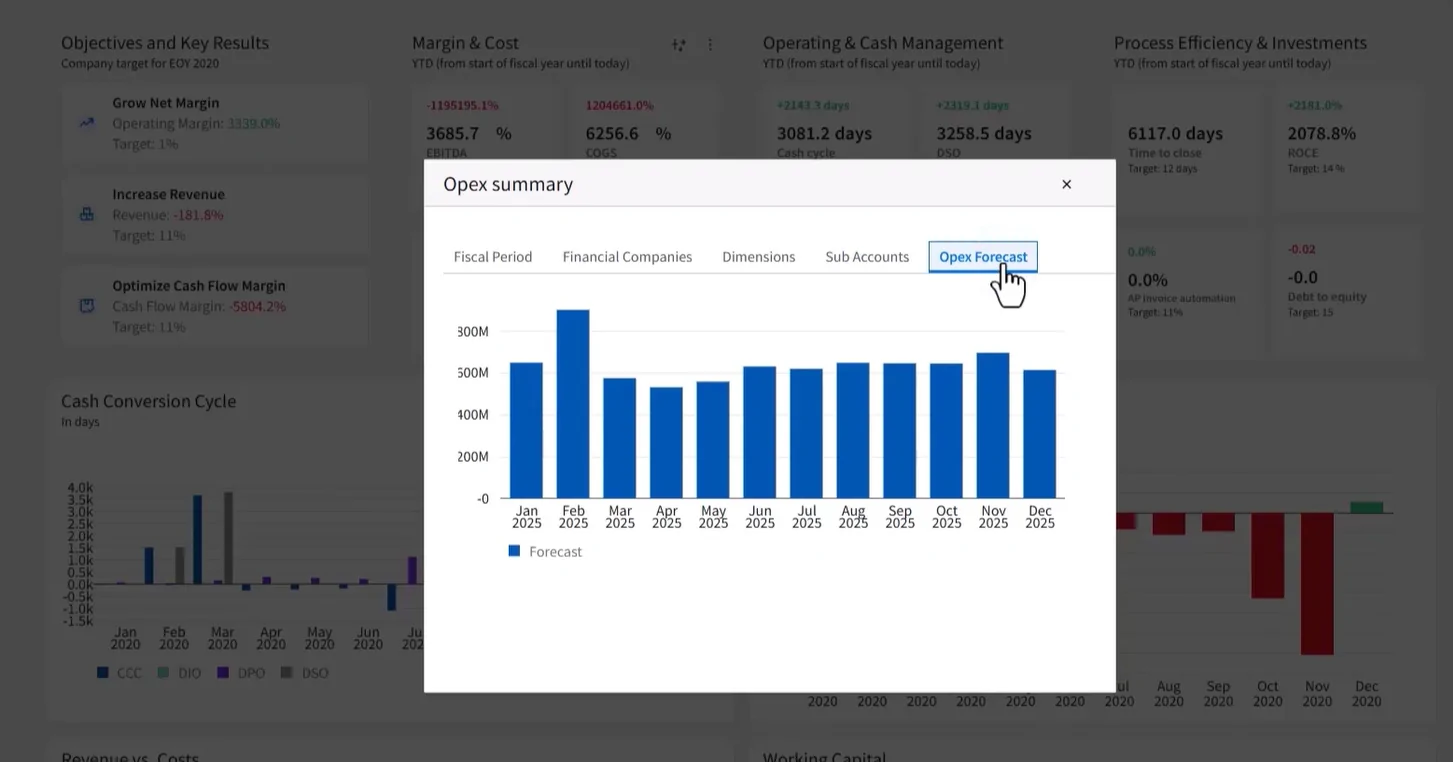Image resolution: width=1453 pixels, height=762 pixels.
Task: Click the Feb 2025 forecast bar
Action: (x=573, y=403)
